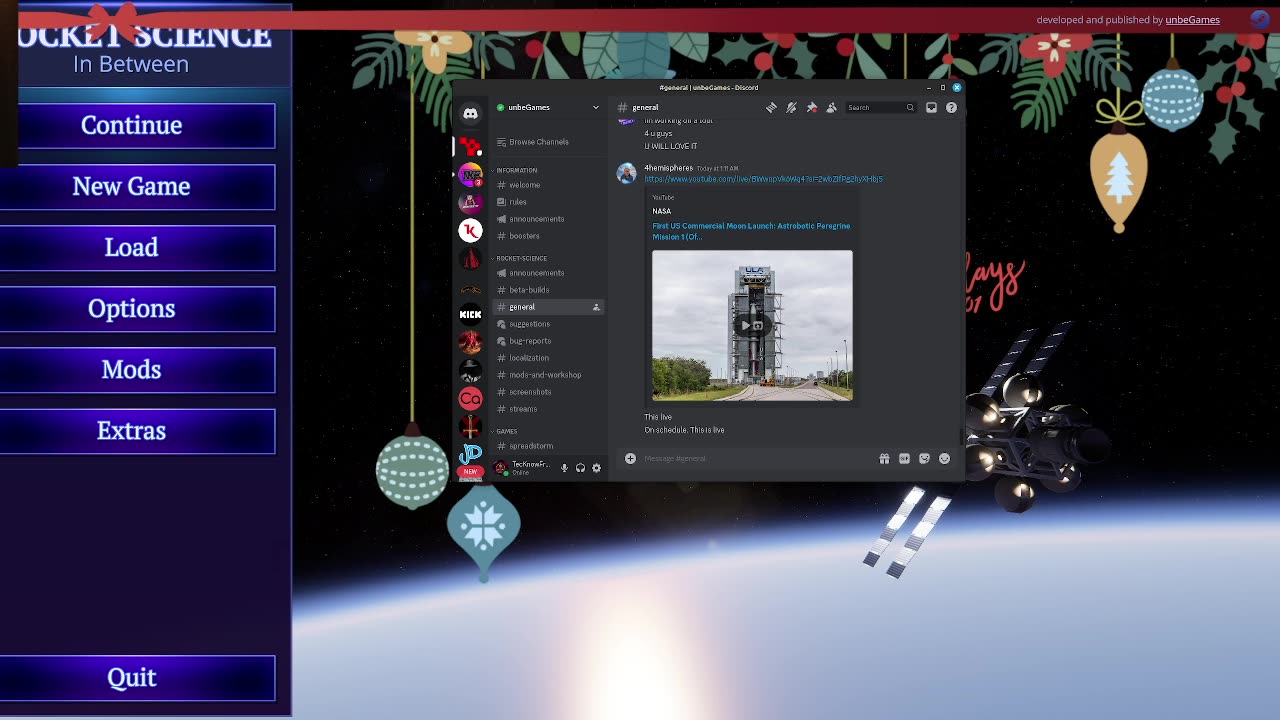
Task: Collapse the INFORMATION channel category
Action: tap(517, 170)
